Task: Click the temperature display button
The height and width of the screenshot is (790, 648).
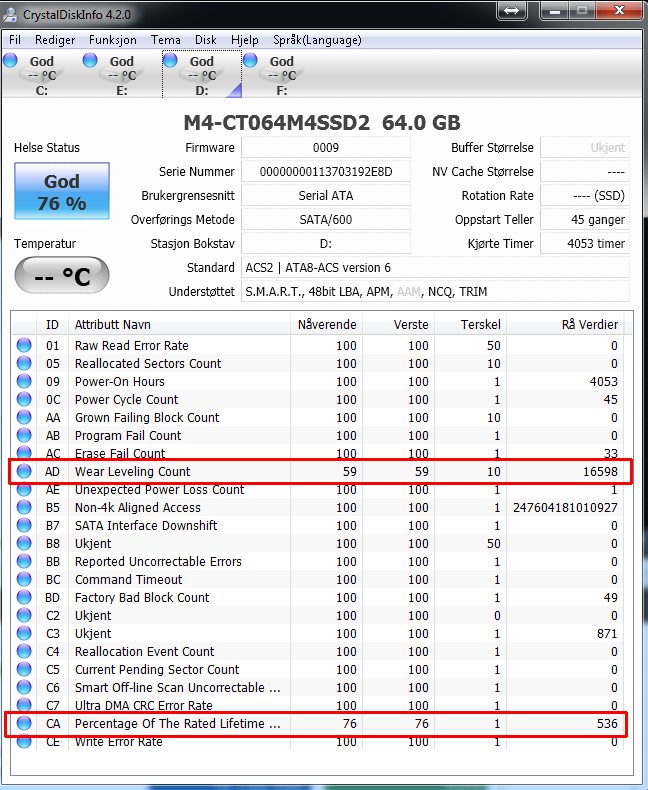Action: [61, 276]
